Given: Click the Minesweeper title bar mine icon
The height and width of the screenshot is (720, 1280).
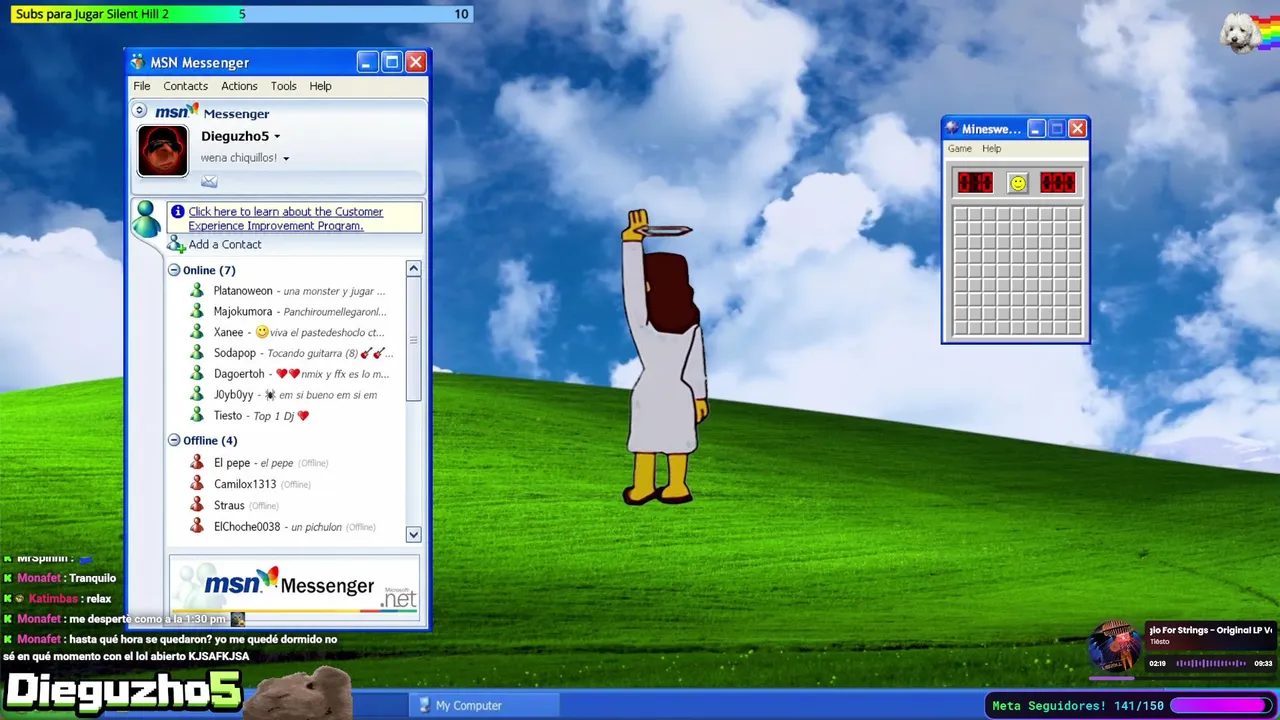Looking at the screenshot, I should (952, 129).
